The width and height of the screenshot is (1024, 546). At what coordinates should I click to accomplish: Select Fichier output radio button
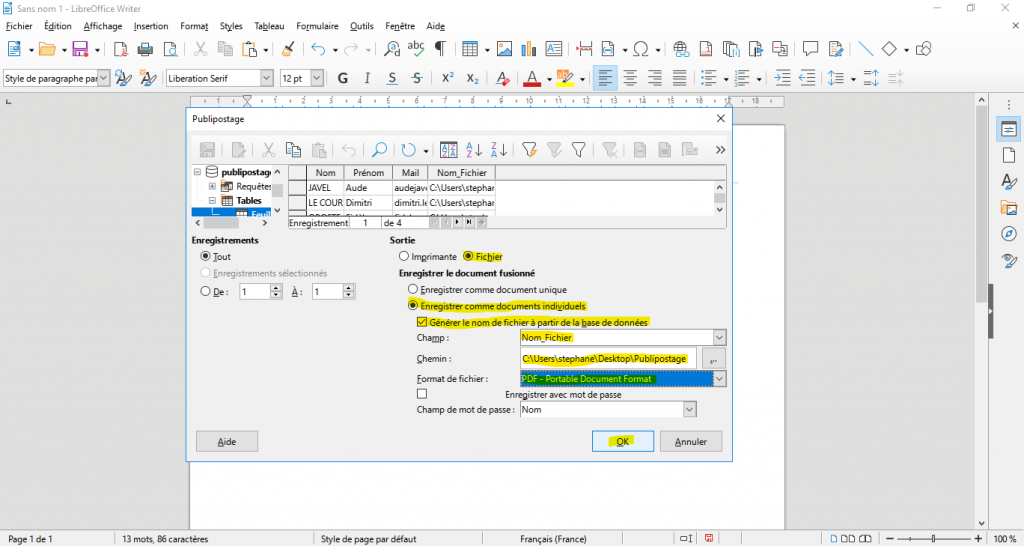[468, 257]
